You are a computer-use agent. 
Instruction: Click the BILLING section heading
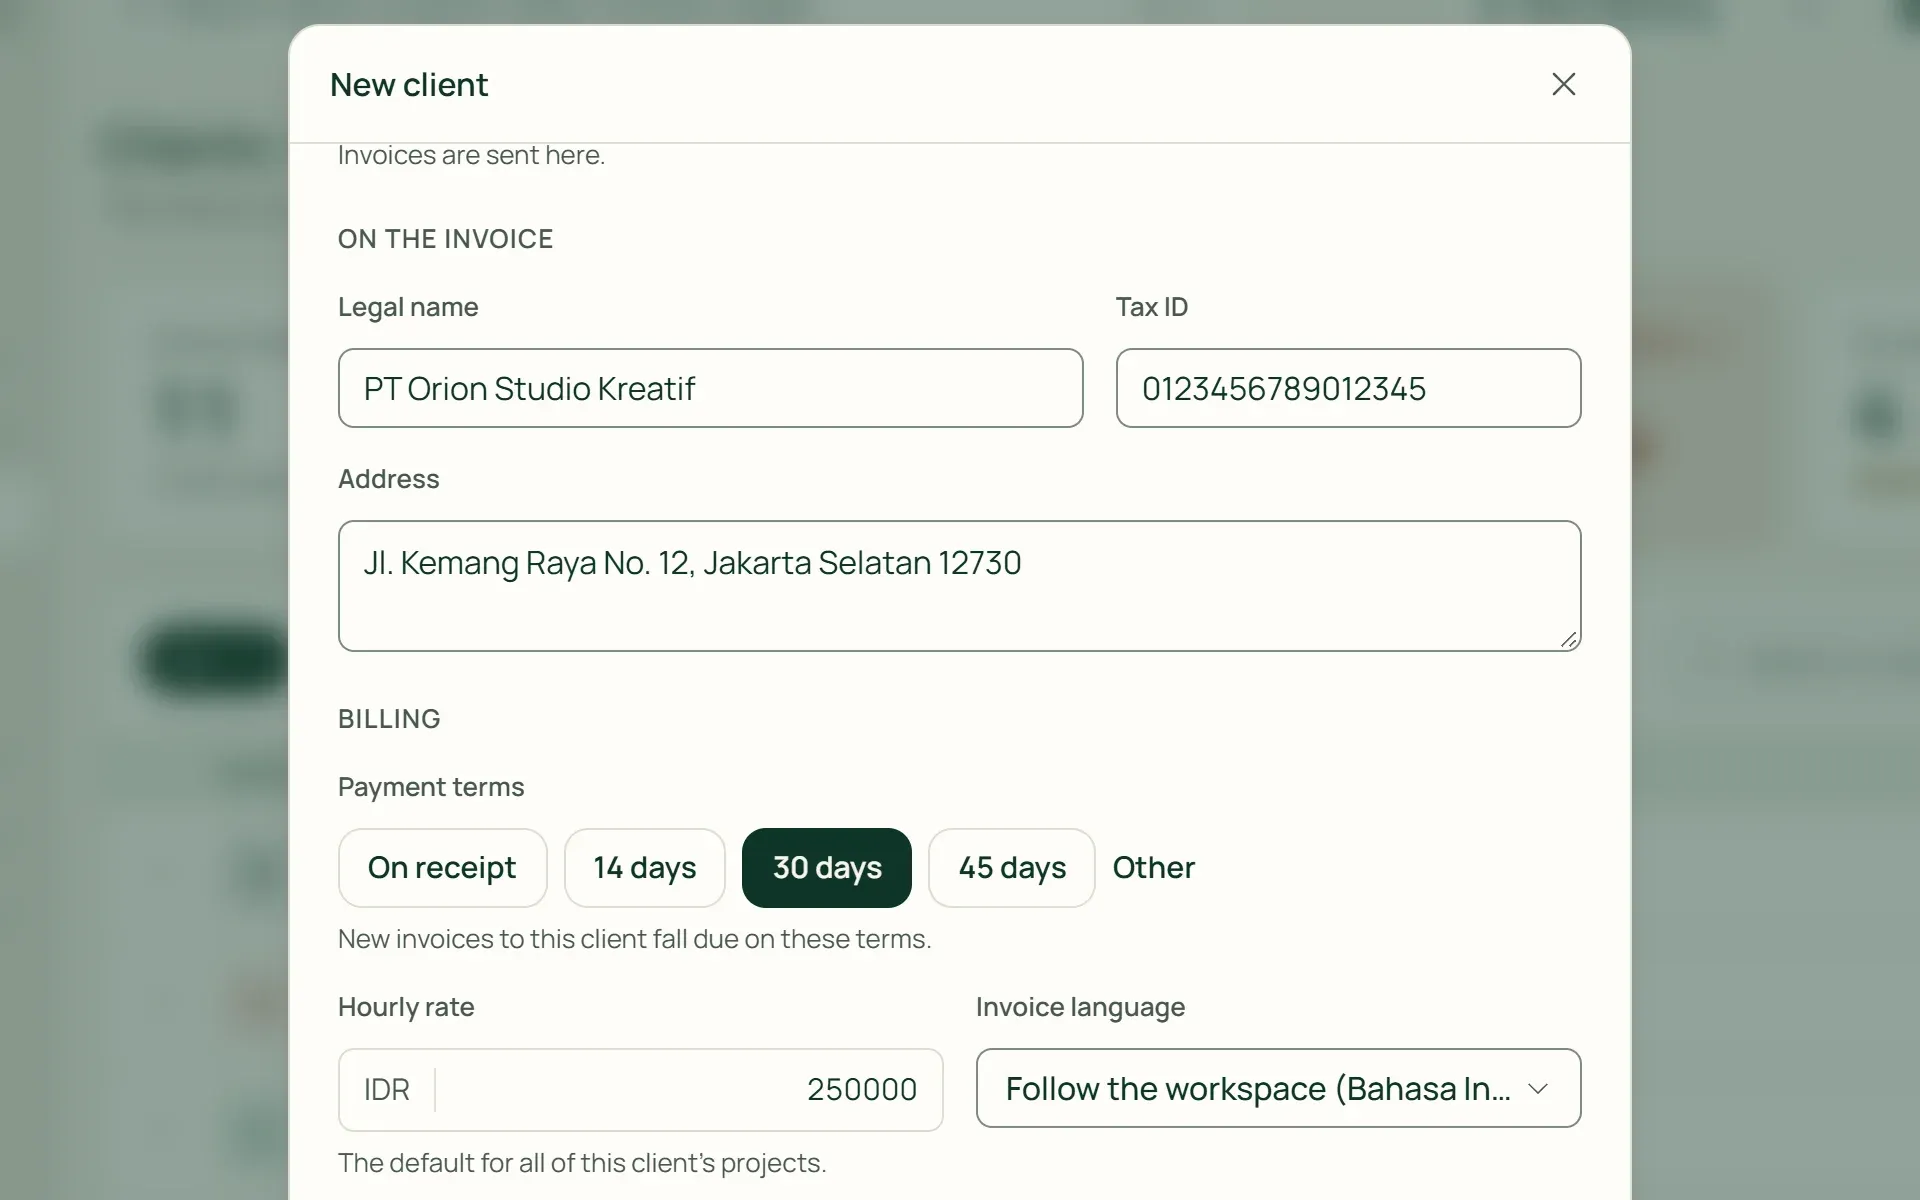389,719
